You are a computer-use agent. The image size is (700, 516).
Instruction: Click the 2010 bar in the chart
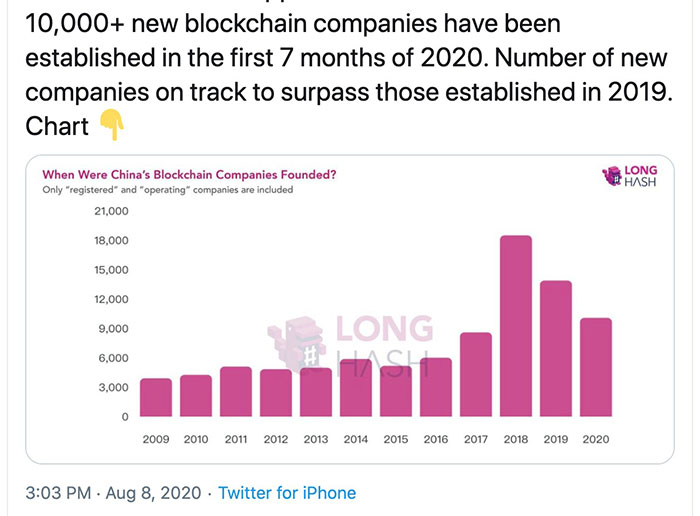pyautogui.click(x=195, y=395)
